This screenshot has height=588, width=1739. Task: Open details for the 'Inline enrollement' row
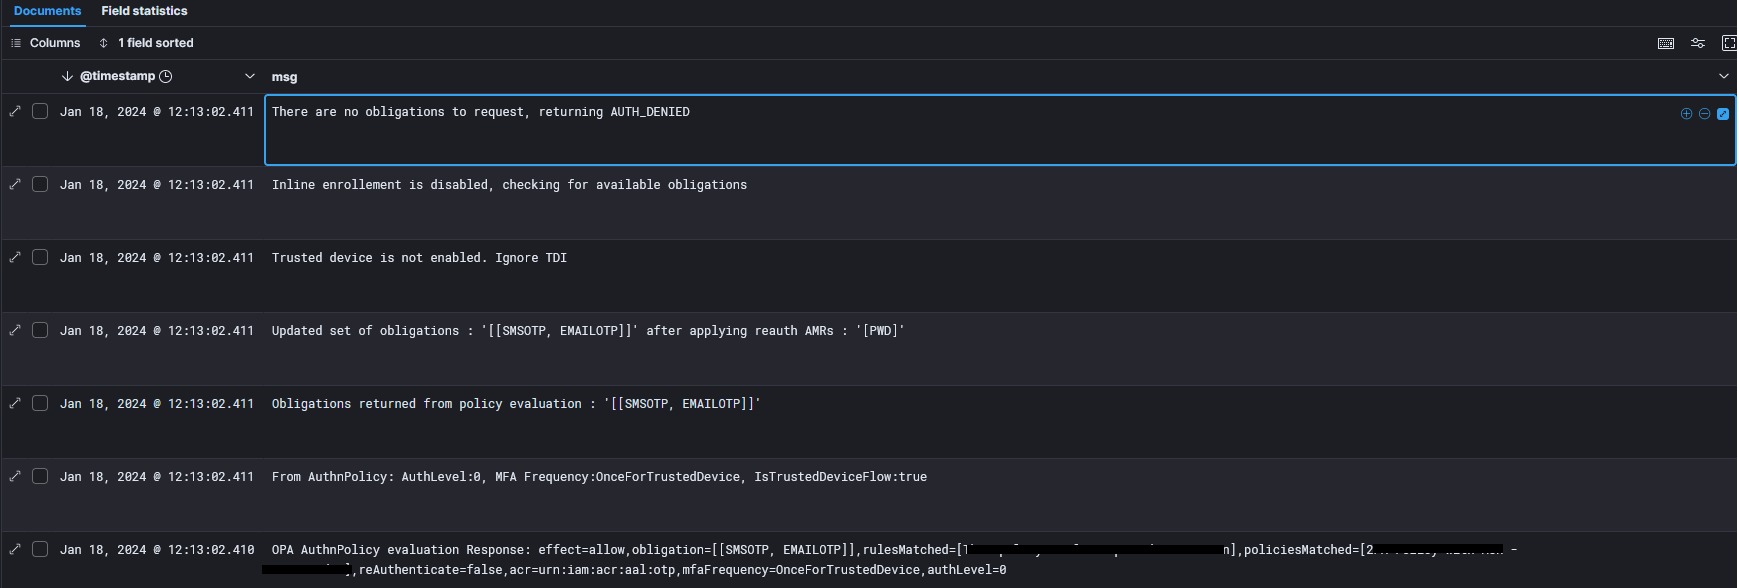click(15, 184)
